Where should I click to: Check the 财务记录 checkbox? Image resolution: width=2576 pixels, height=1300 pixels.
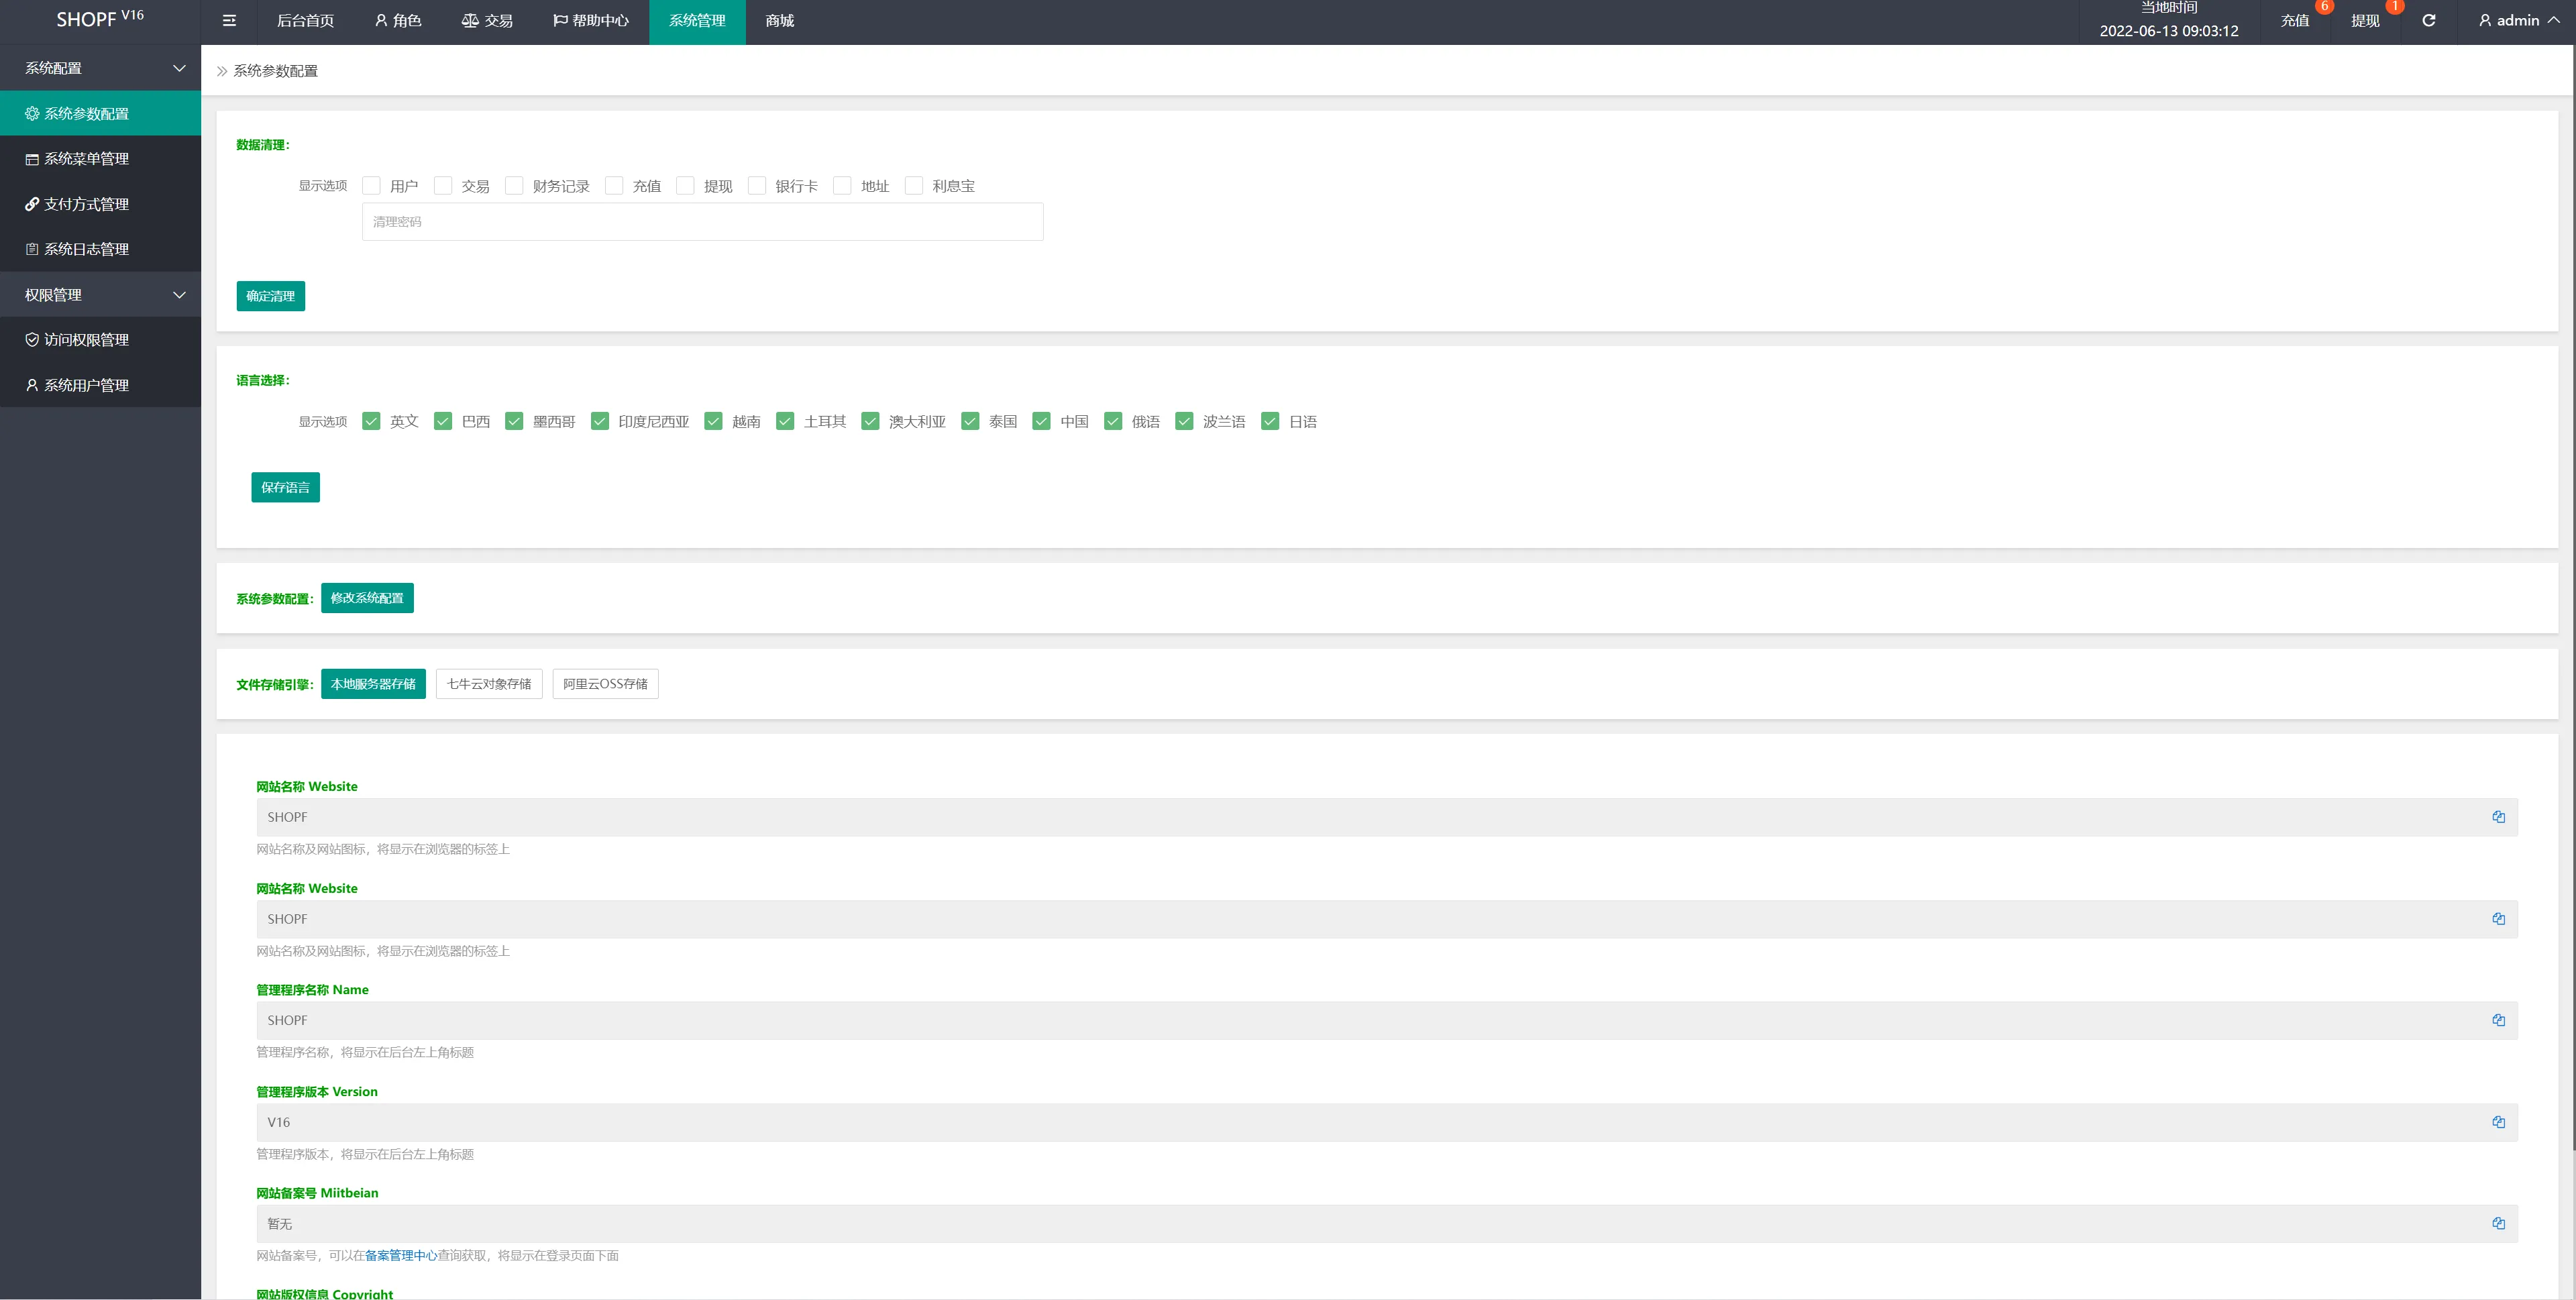pos(514,186)
